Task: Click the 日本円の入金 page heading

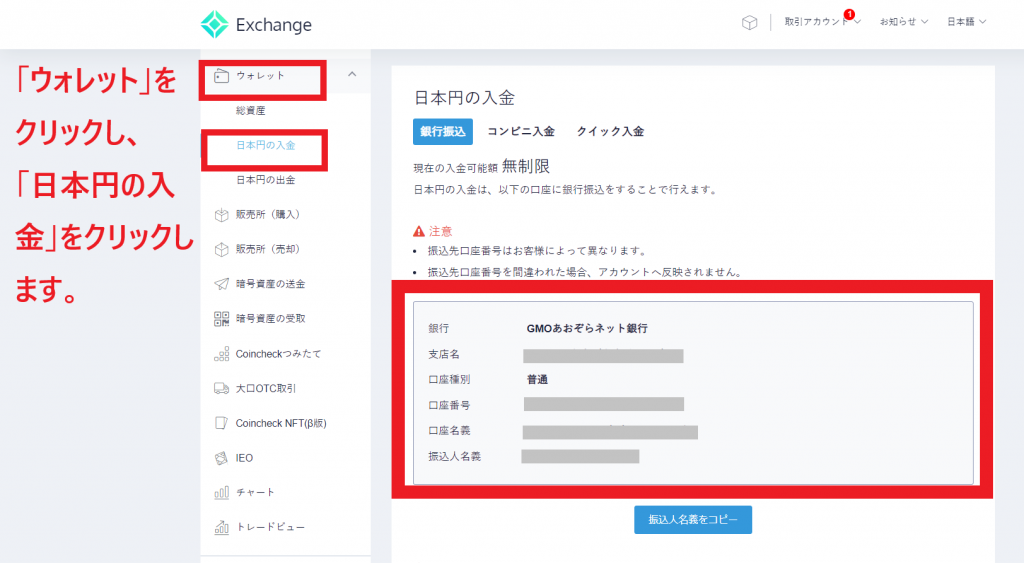Action: pos(464,98)
